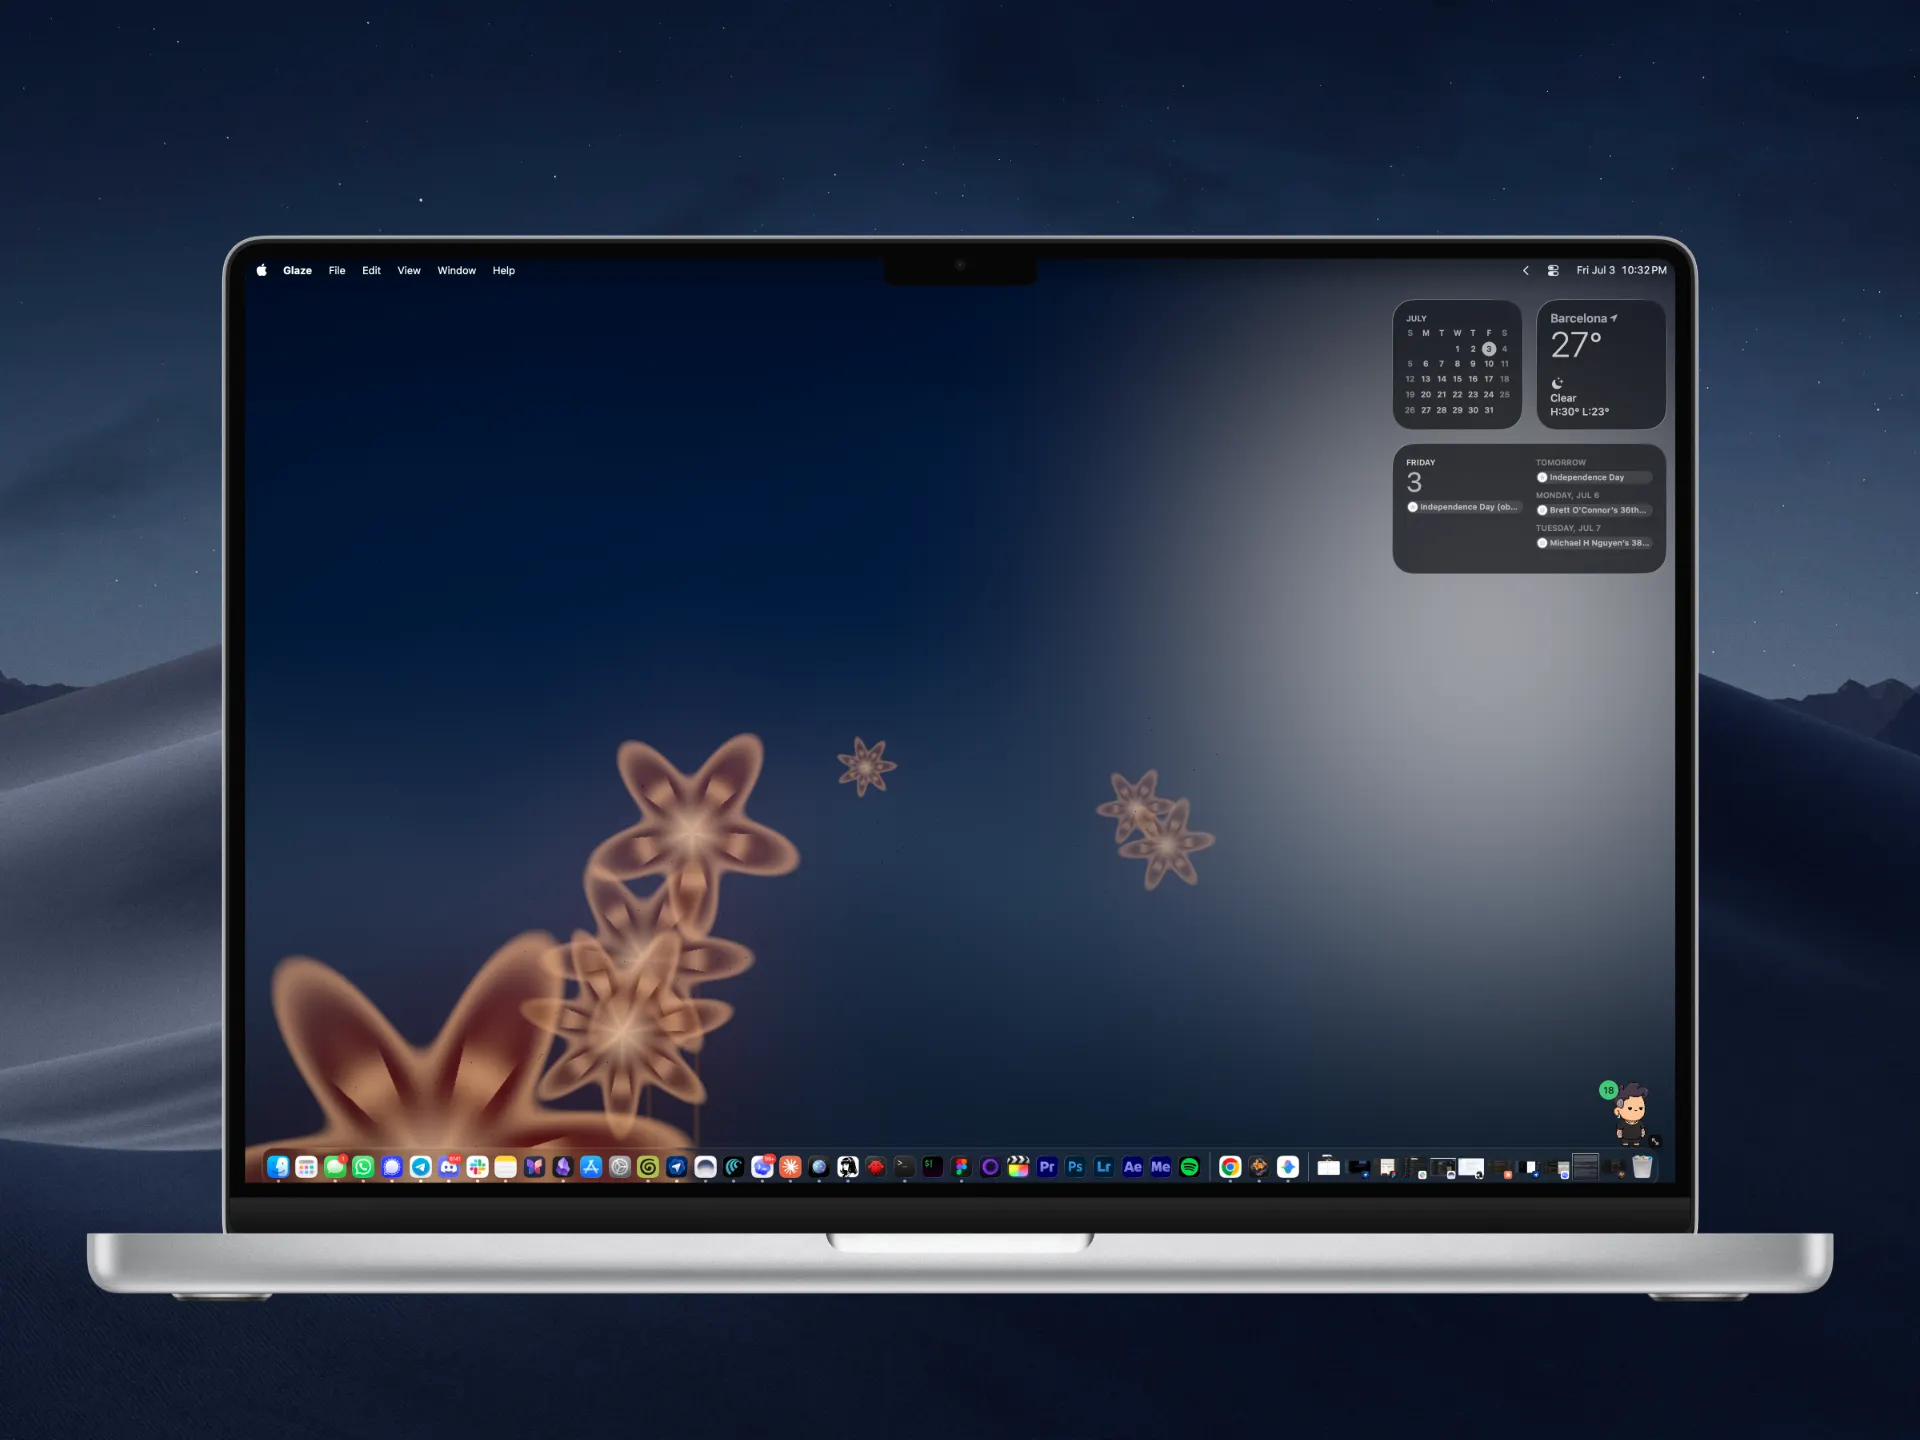Open the Window menu
This screenshot has width=1920, height=1440.
(x=456, y=270)
